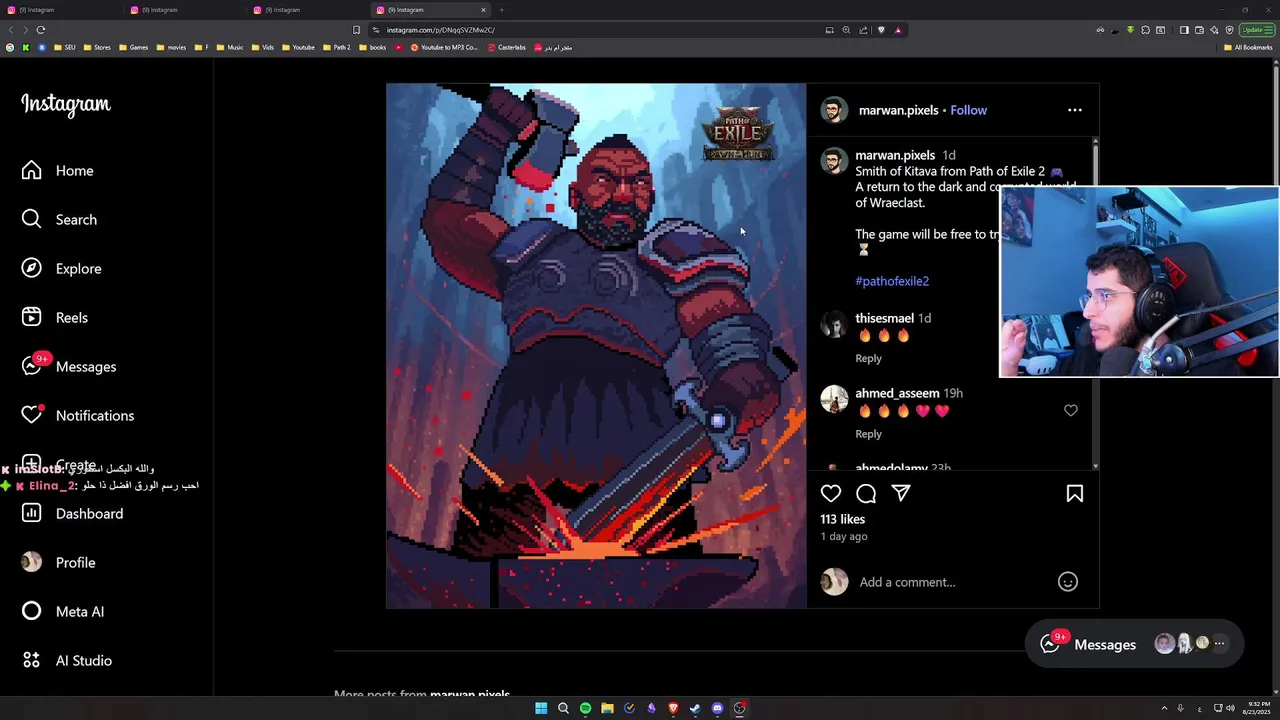Open thisesmael's profile

click(x=884, y=318)
